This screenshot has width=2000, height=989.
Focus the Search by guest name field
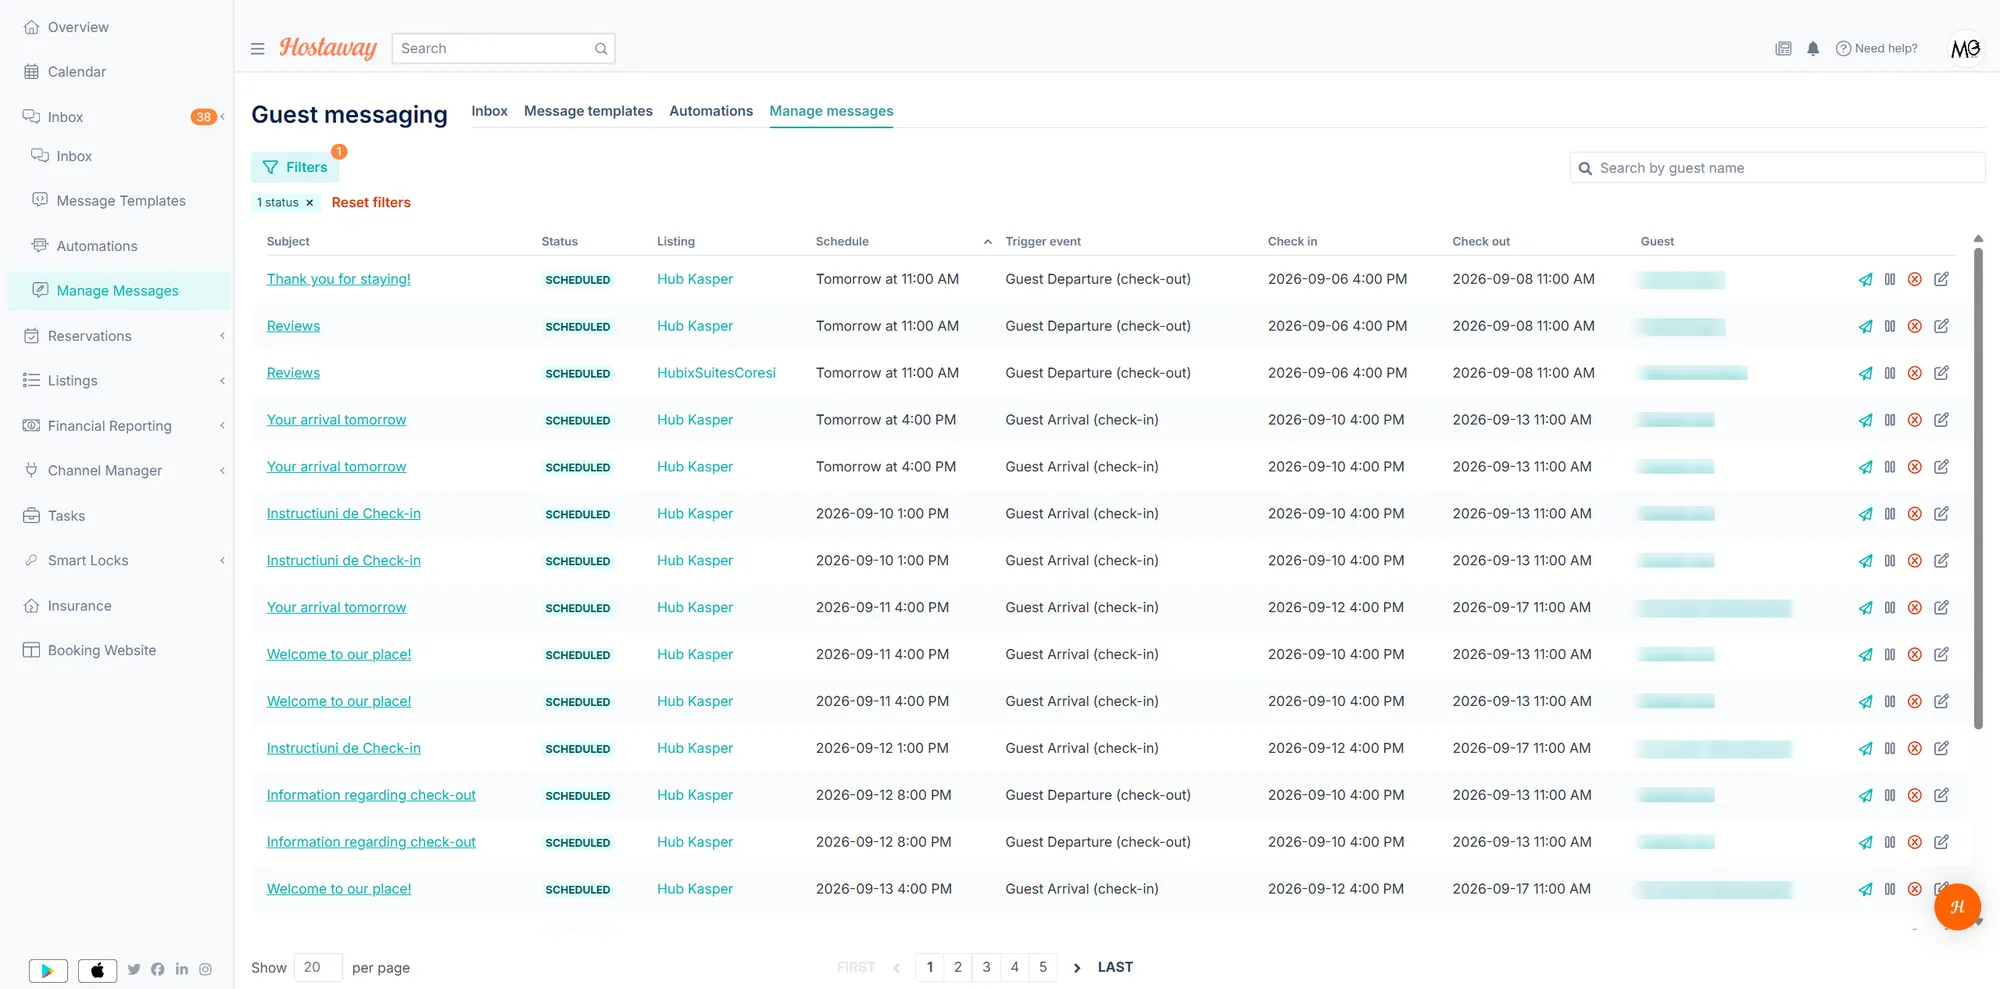tap(1777, 168)
